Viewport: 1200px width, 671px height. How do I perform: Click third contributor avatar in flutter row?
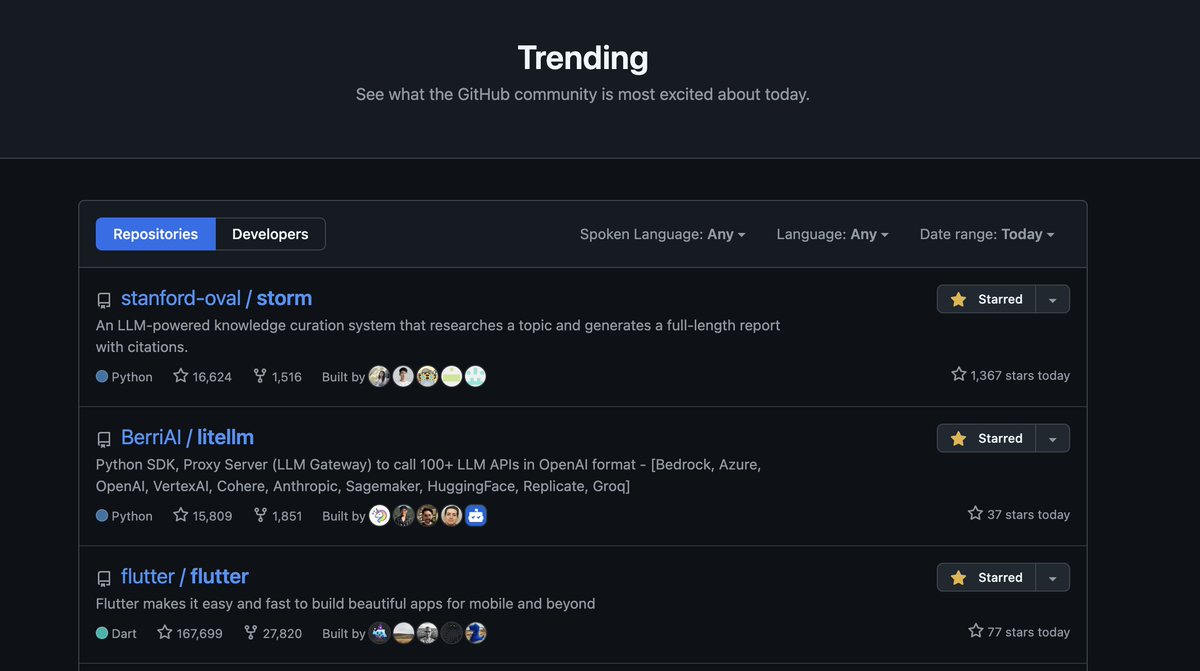coord(427,633)
